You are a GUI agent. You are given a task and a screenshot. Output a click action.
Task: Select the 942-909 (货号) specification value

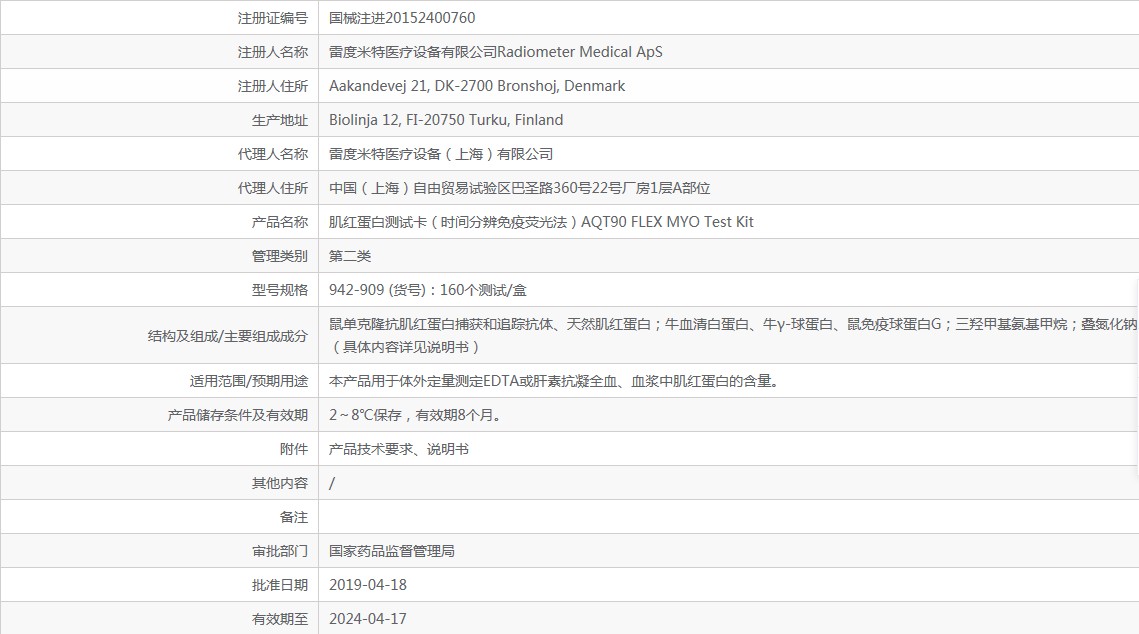[x=428, y=290]
